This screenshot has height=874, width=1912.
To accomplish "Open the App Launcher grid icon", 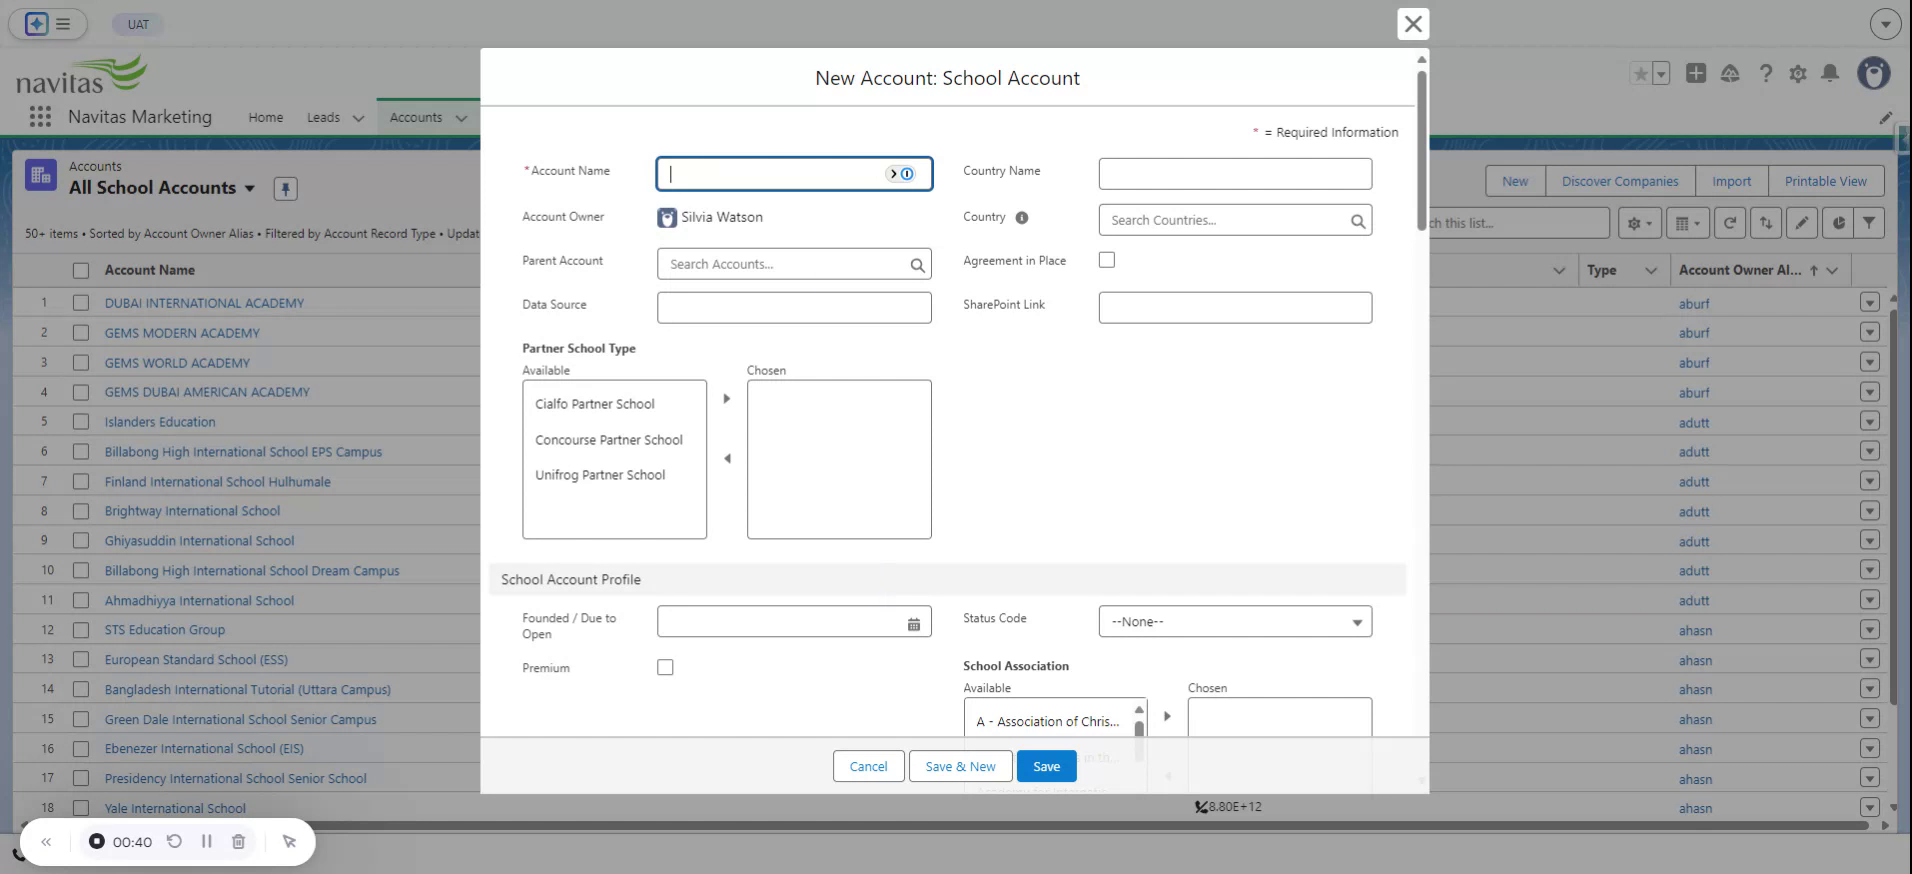I will (40, 117).
